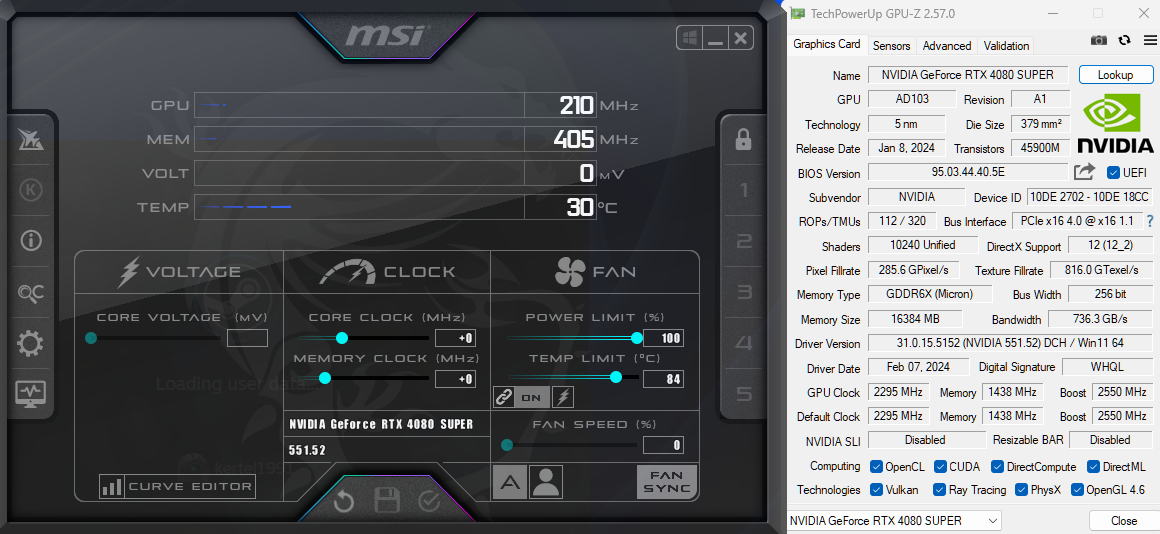Click the user defined fan profile icon
Image resolution: width=1160 pixels, height=534 pixels.
click(545, 482)
